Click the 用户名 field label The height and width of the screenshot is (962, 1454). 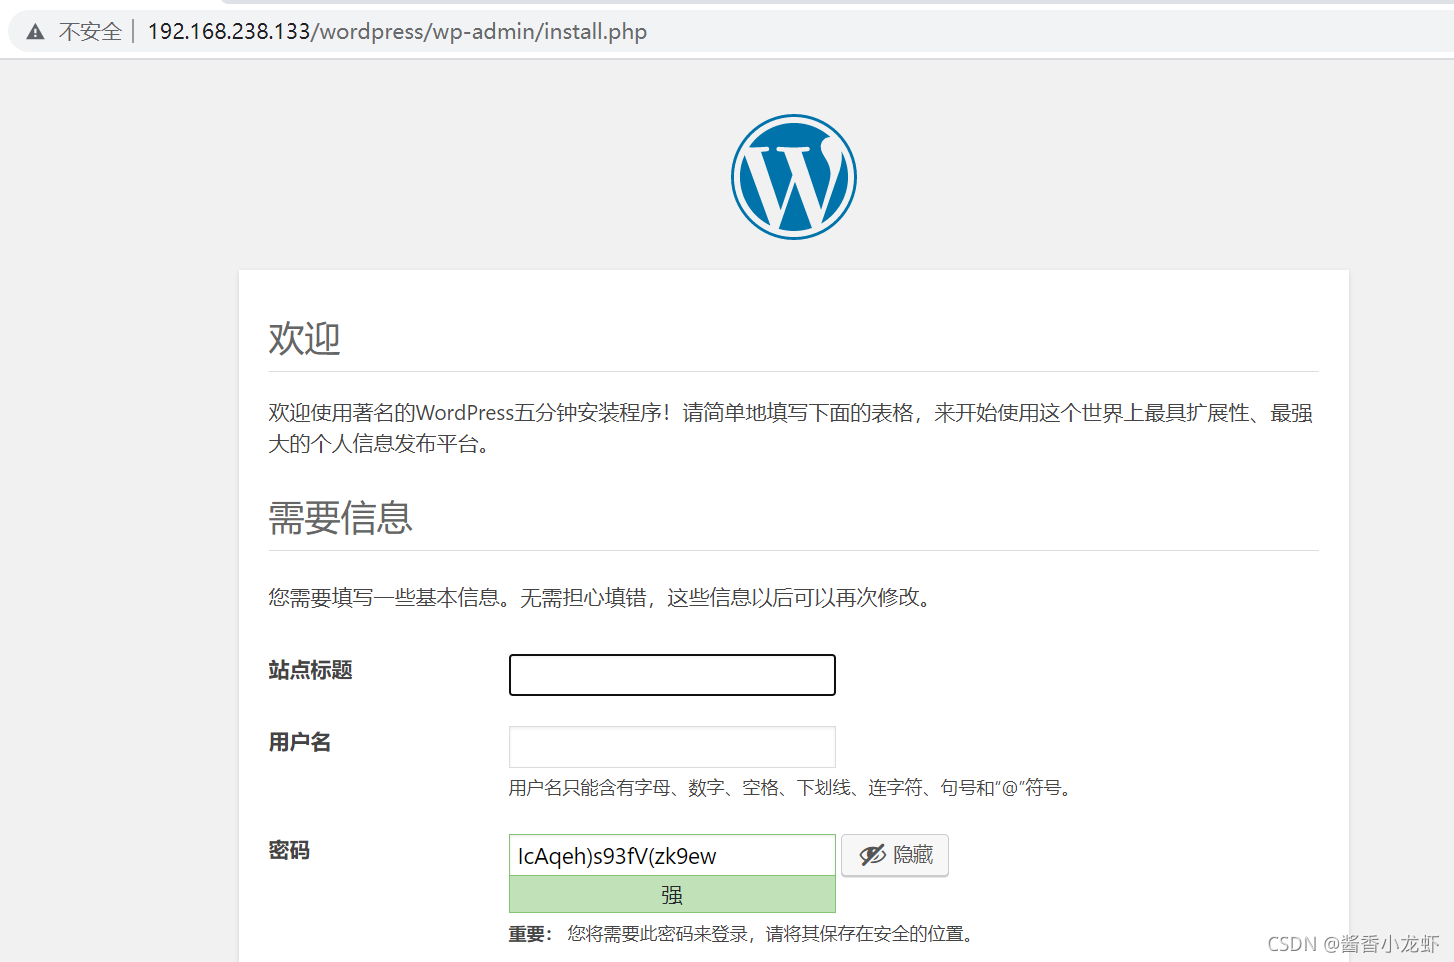299,742
